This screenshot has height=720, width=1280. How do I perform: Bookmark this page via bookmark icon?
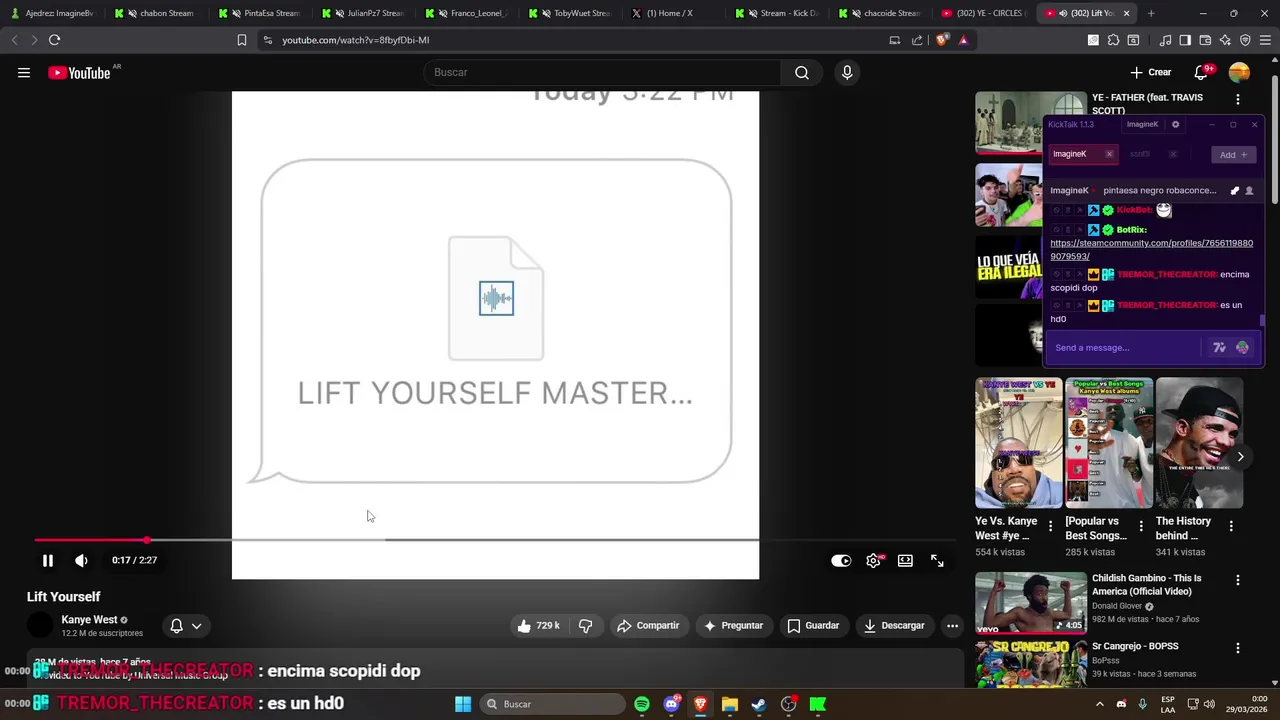coord(241,40)
